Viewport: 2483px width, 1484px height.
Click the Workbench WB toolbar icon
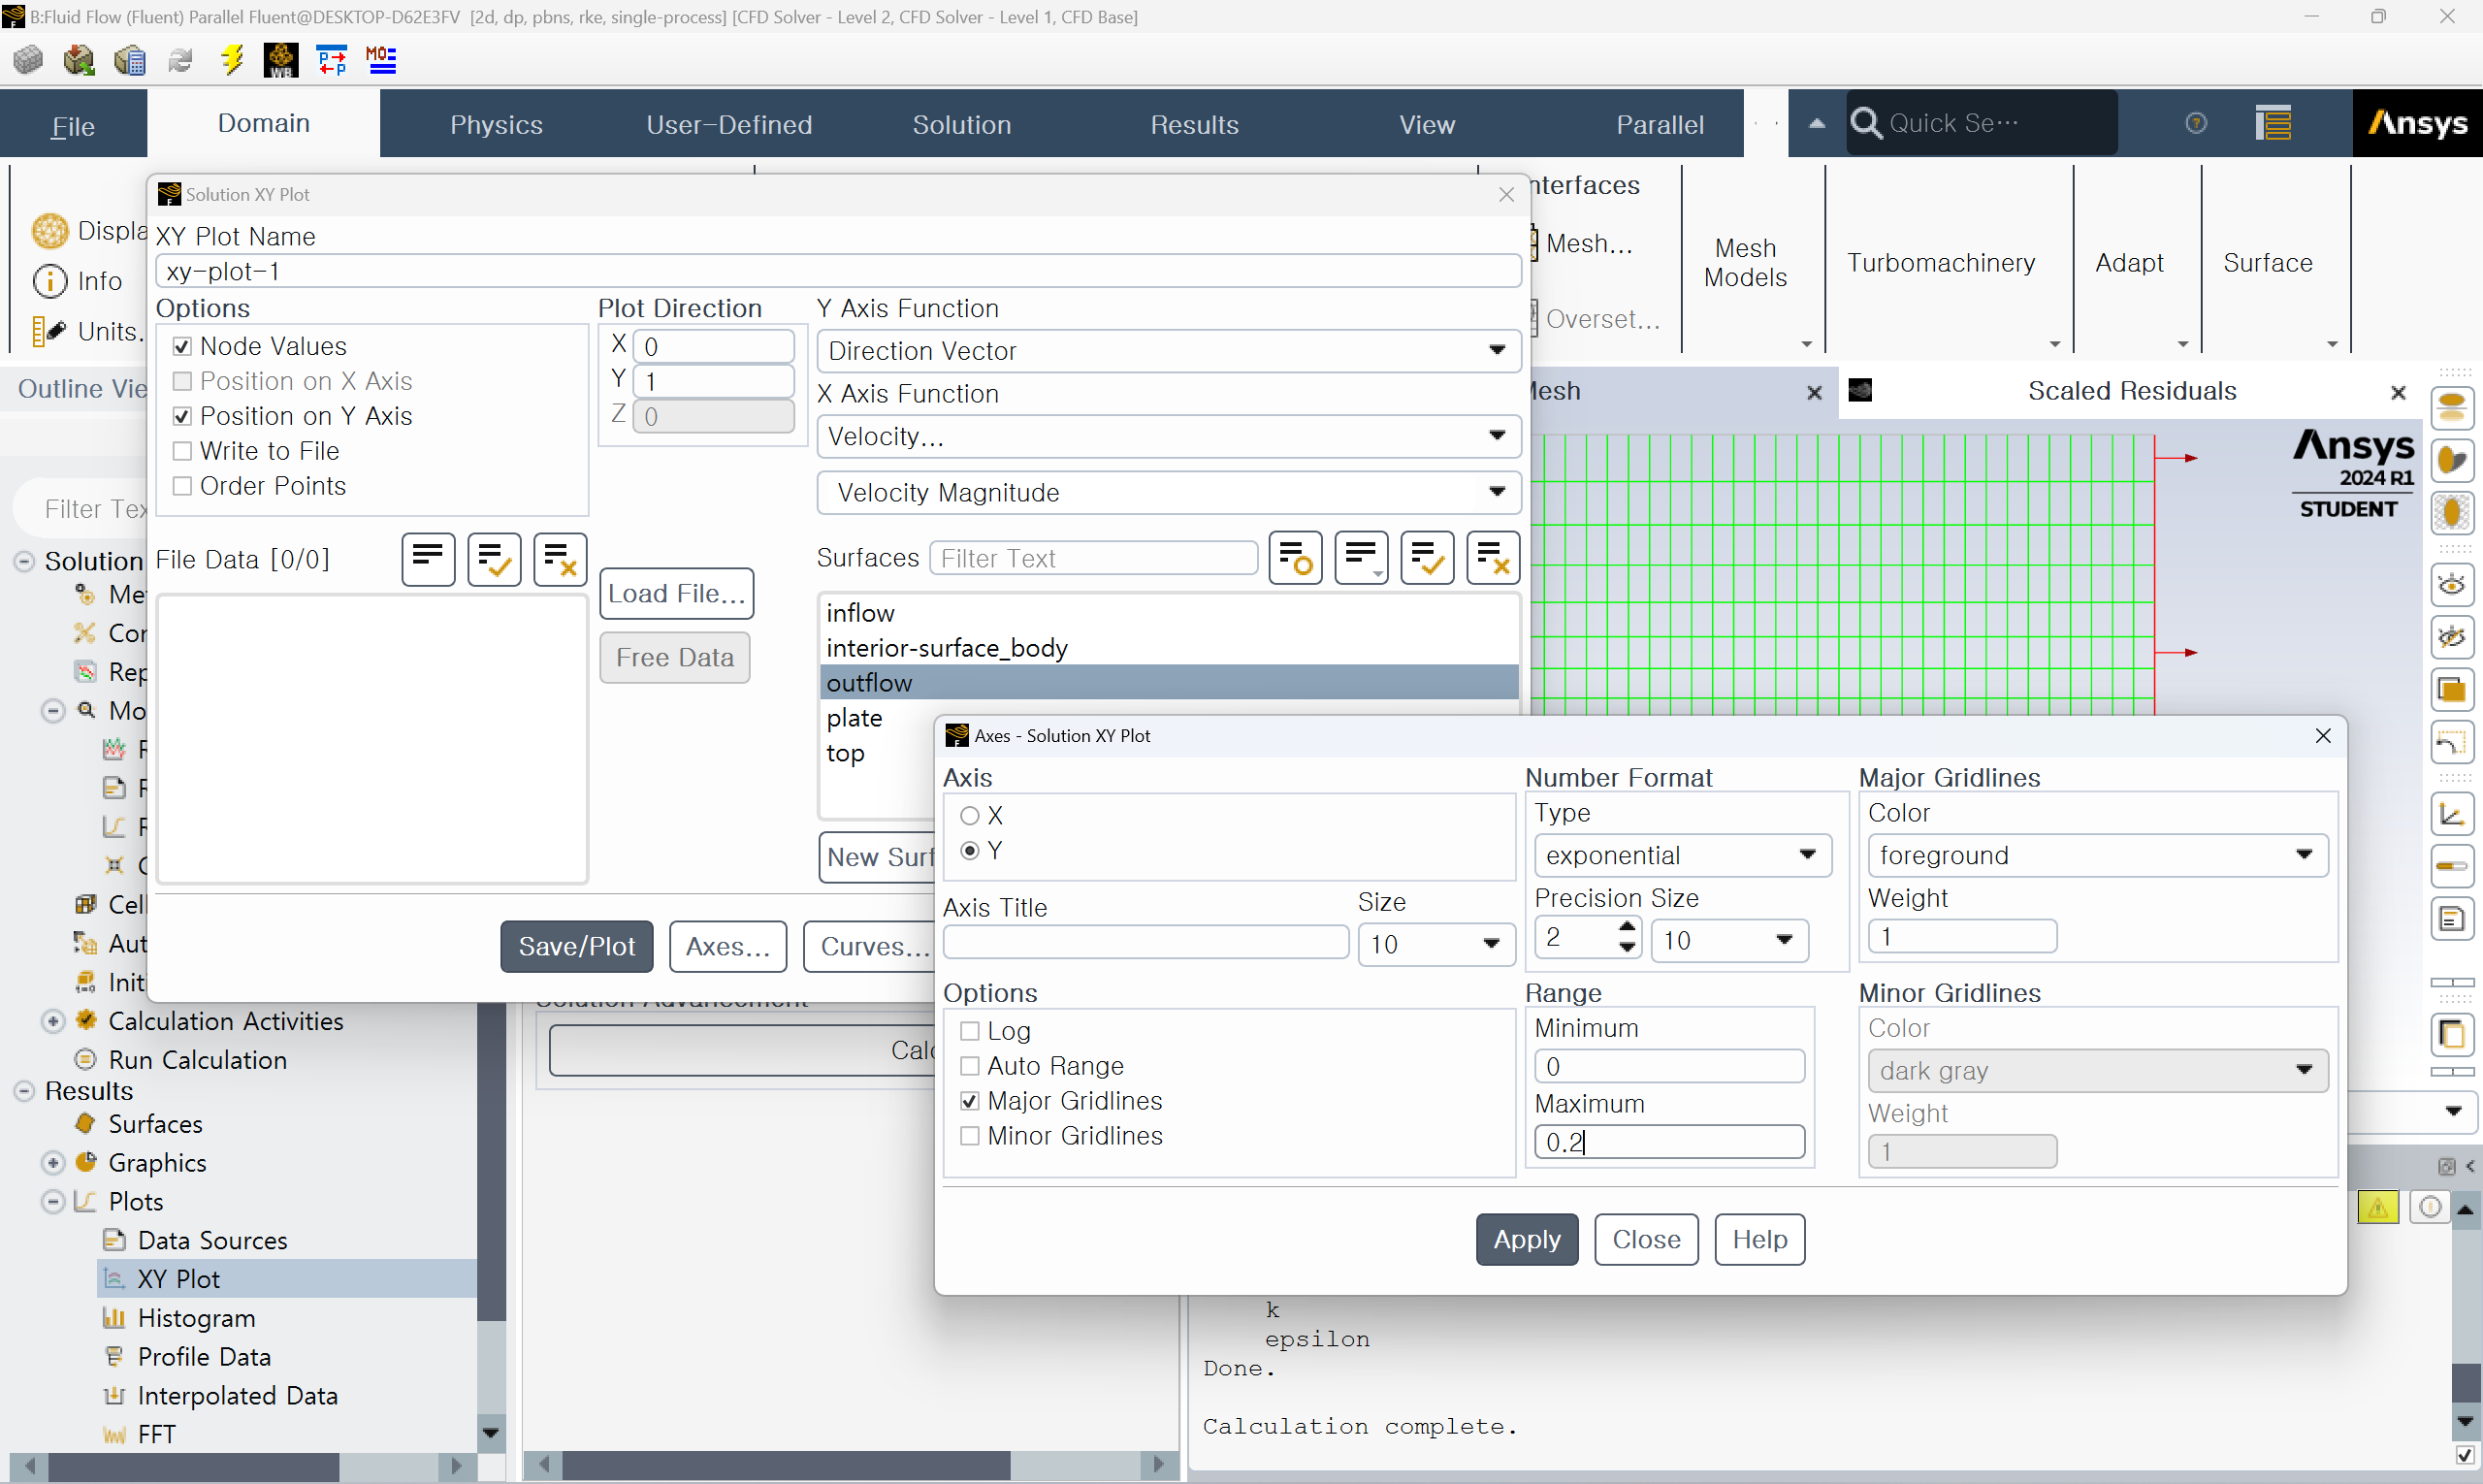[281, 60]
